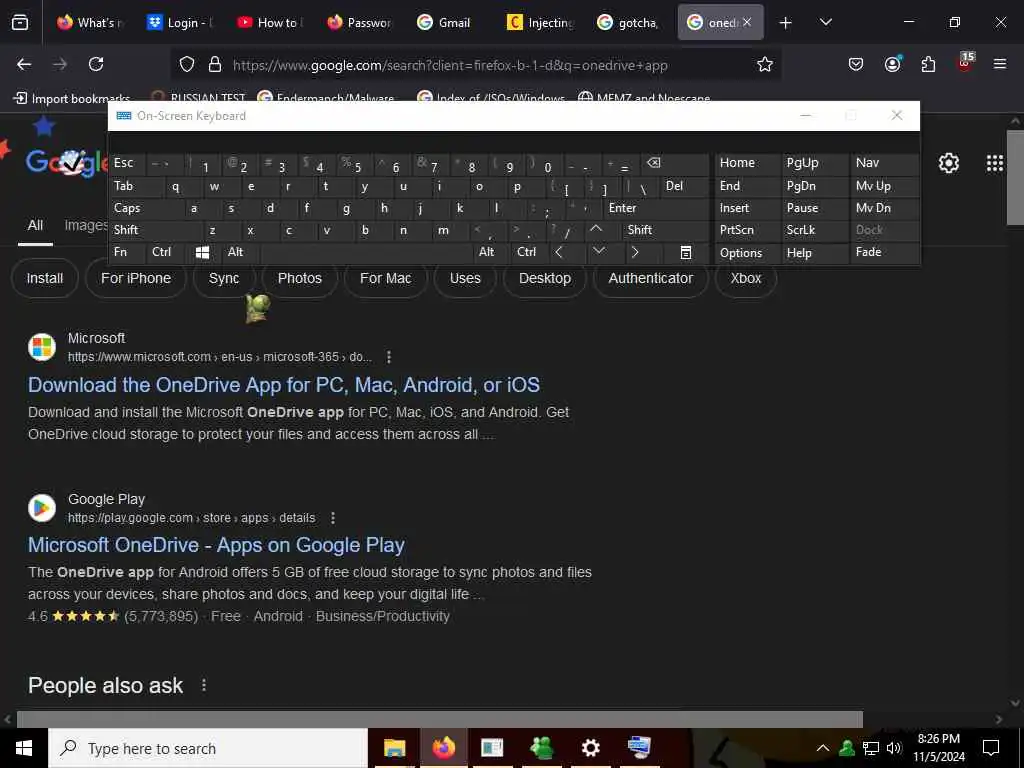Open the tracking protection shield icon
This screenshot has width=1024, height=768.
187,64
